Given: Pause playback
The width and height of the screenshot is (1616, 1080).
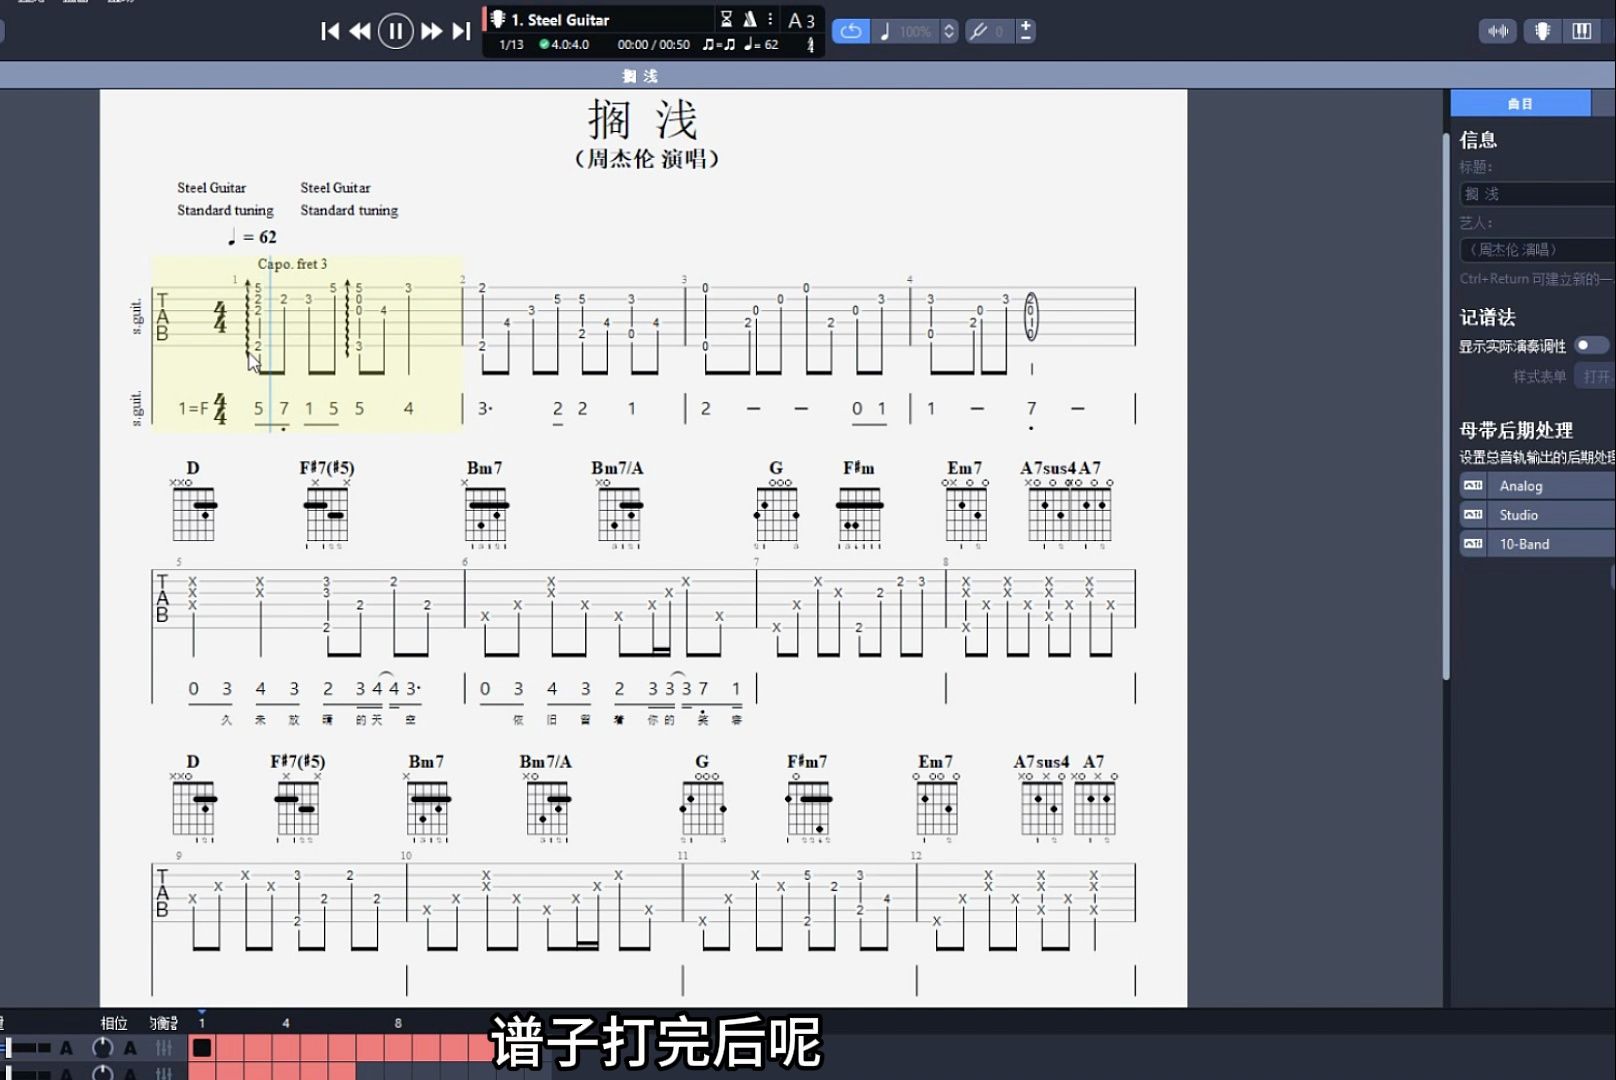Looking at the screenshot, I should pos(396,31).
